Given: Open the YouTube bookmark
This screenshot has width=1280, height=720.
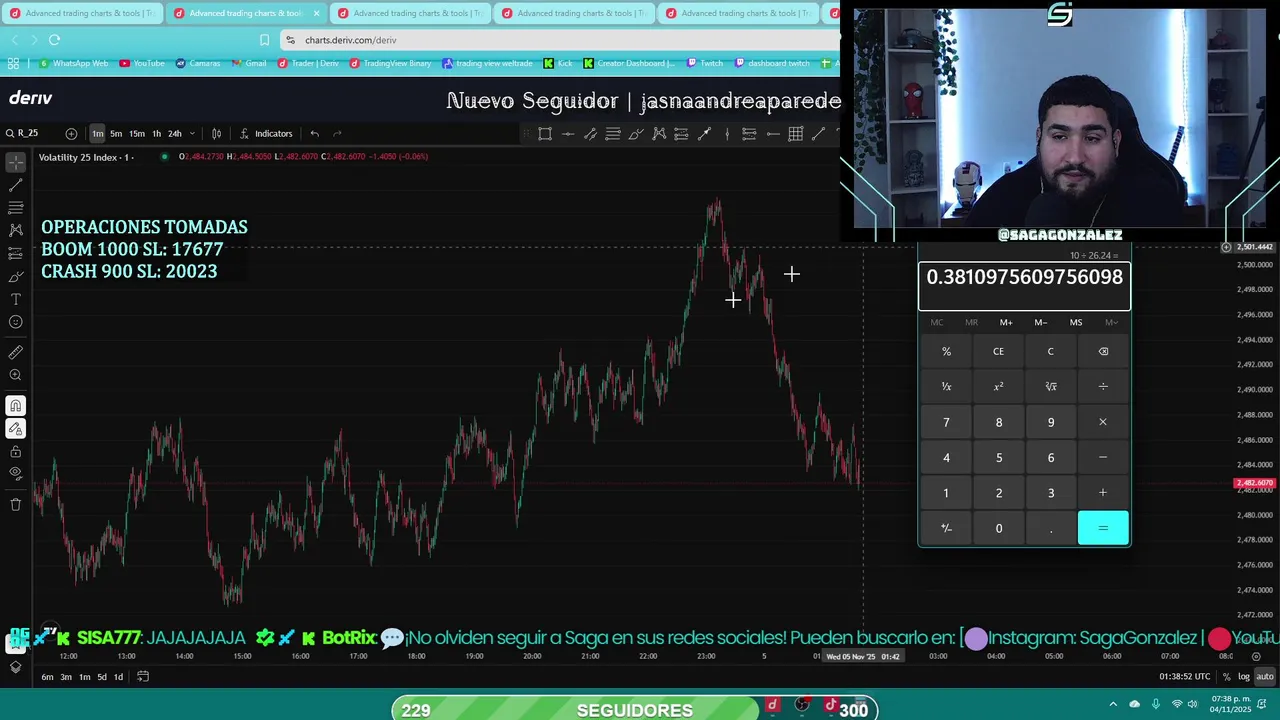Looking at the screenshot, I should point(142,63).
